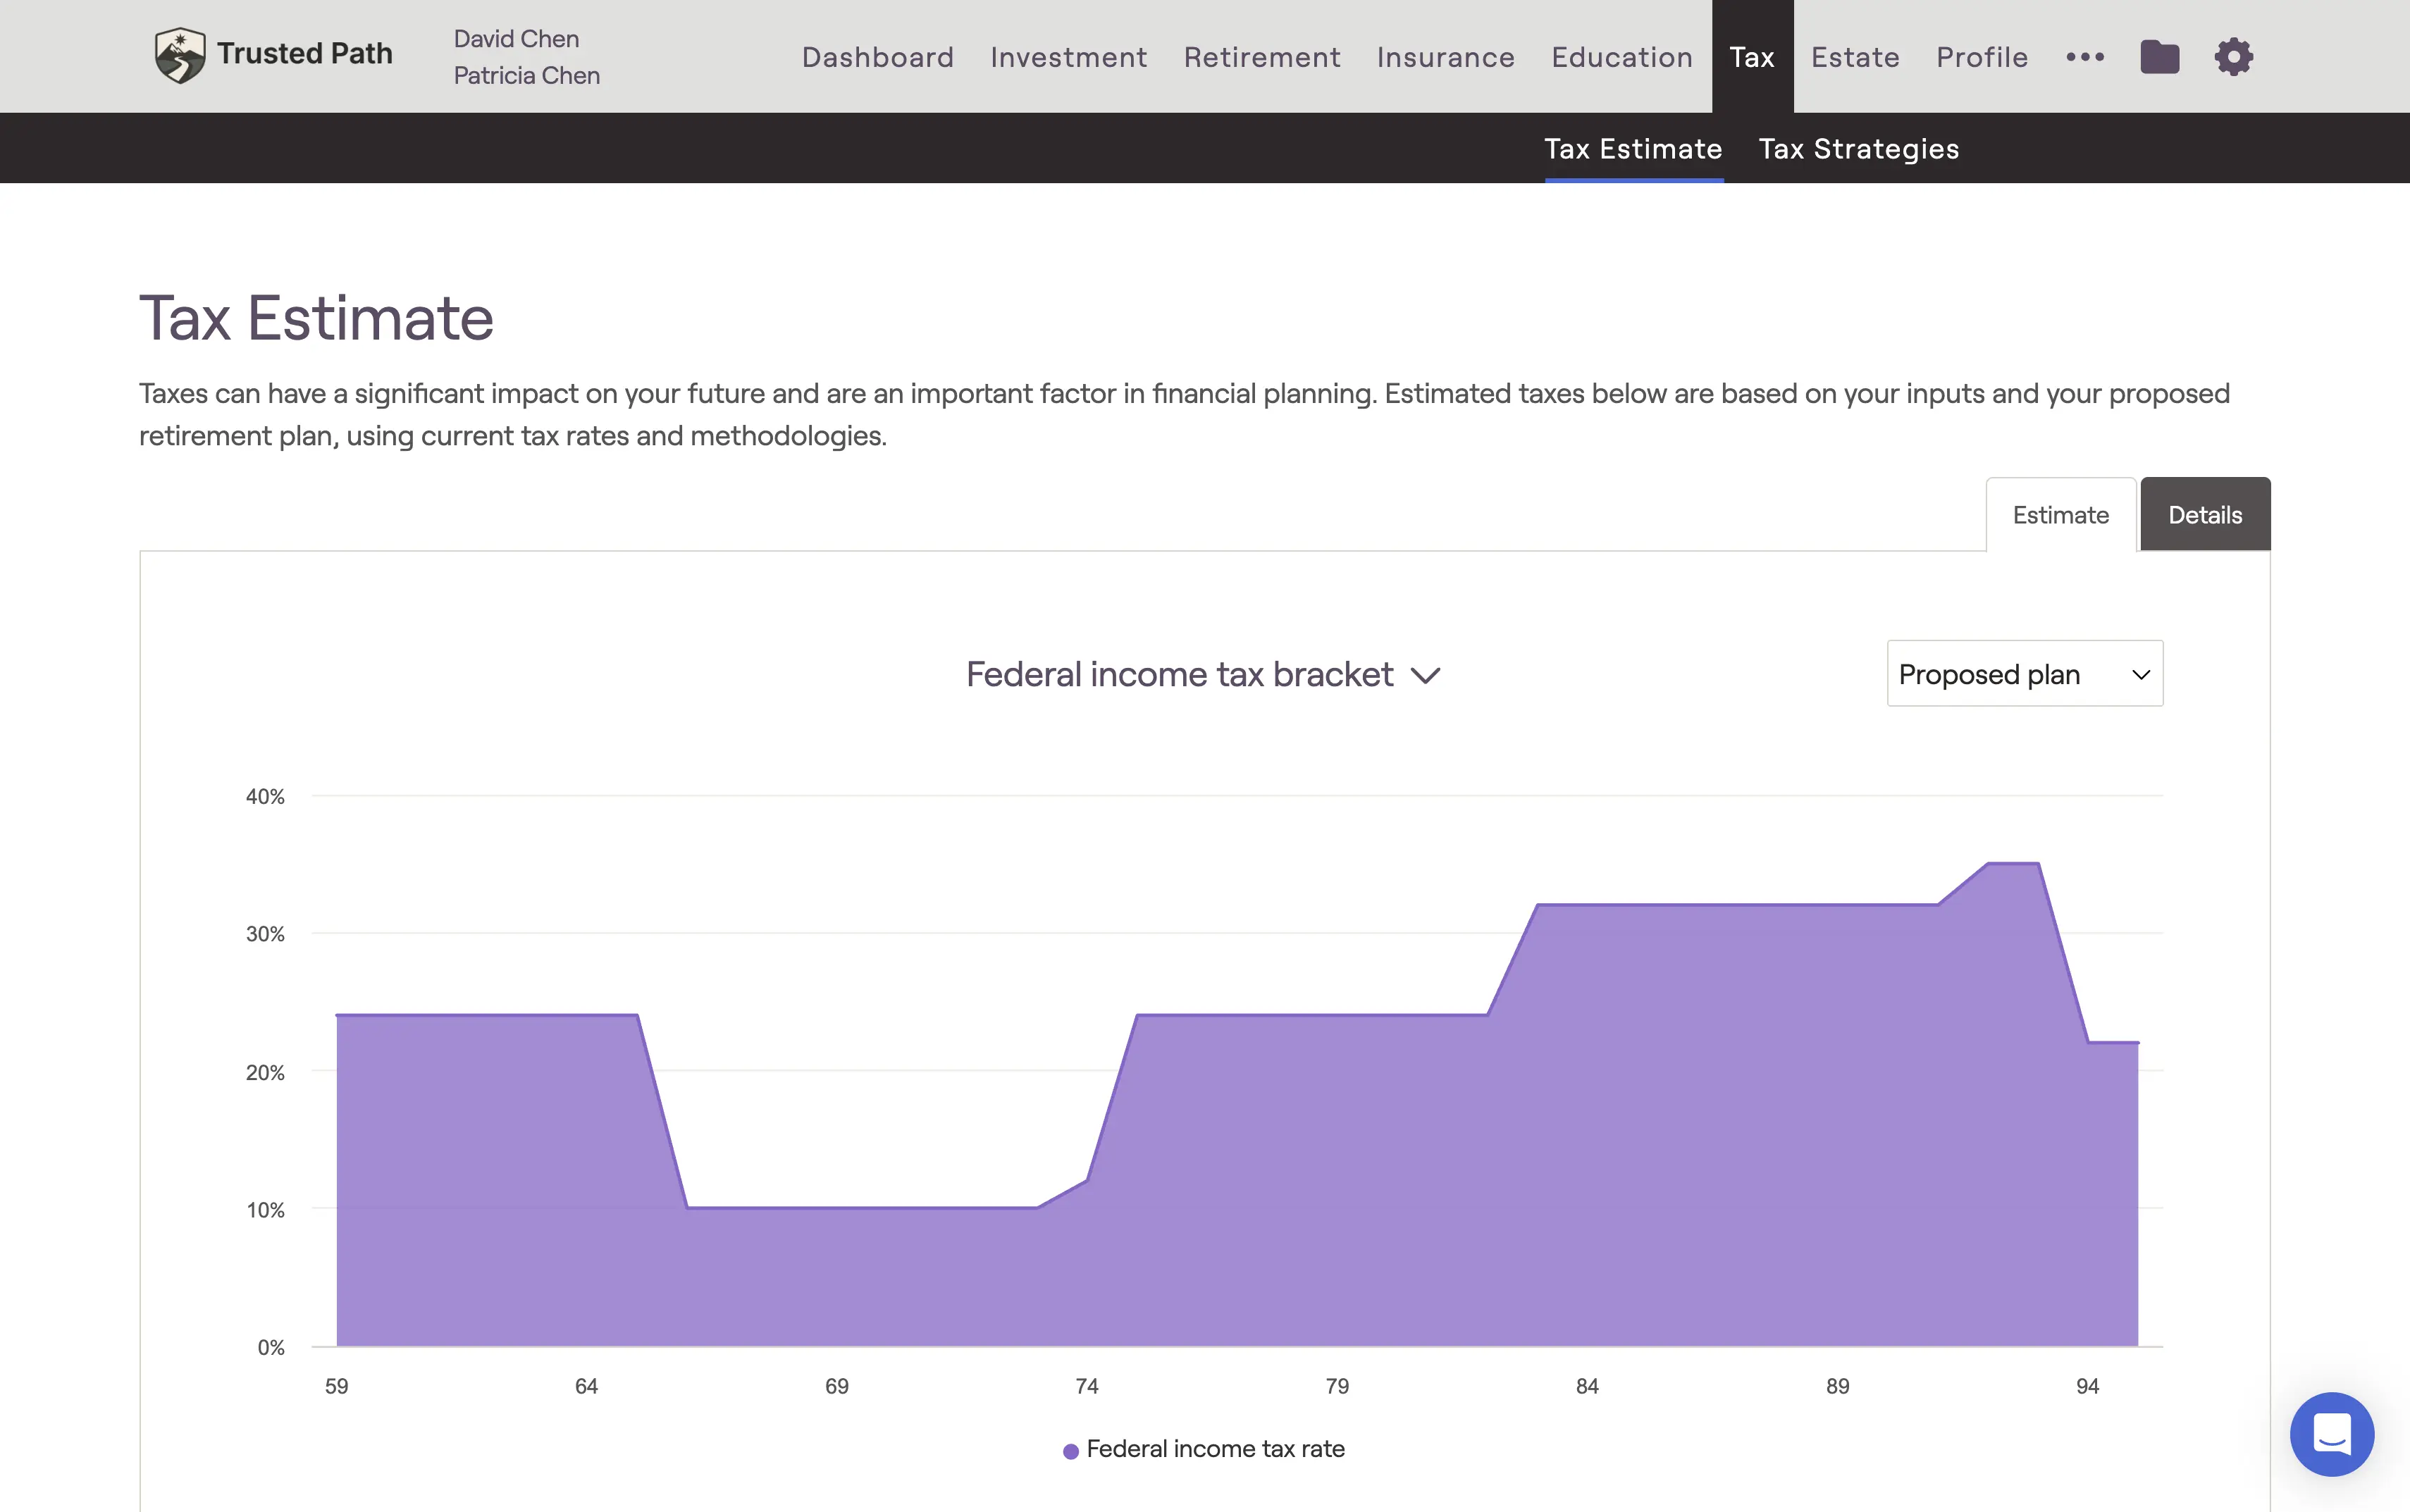Select the Tax menu item
This screenshot has width=2410, height=1512.
pyautogui.click(x=1752, y=57)
